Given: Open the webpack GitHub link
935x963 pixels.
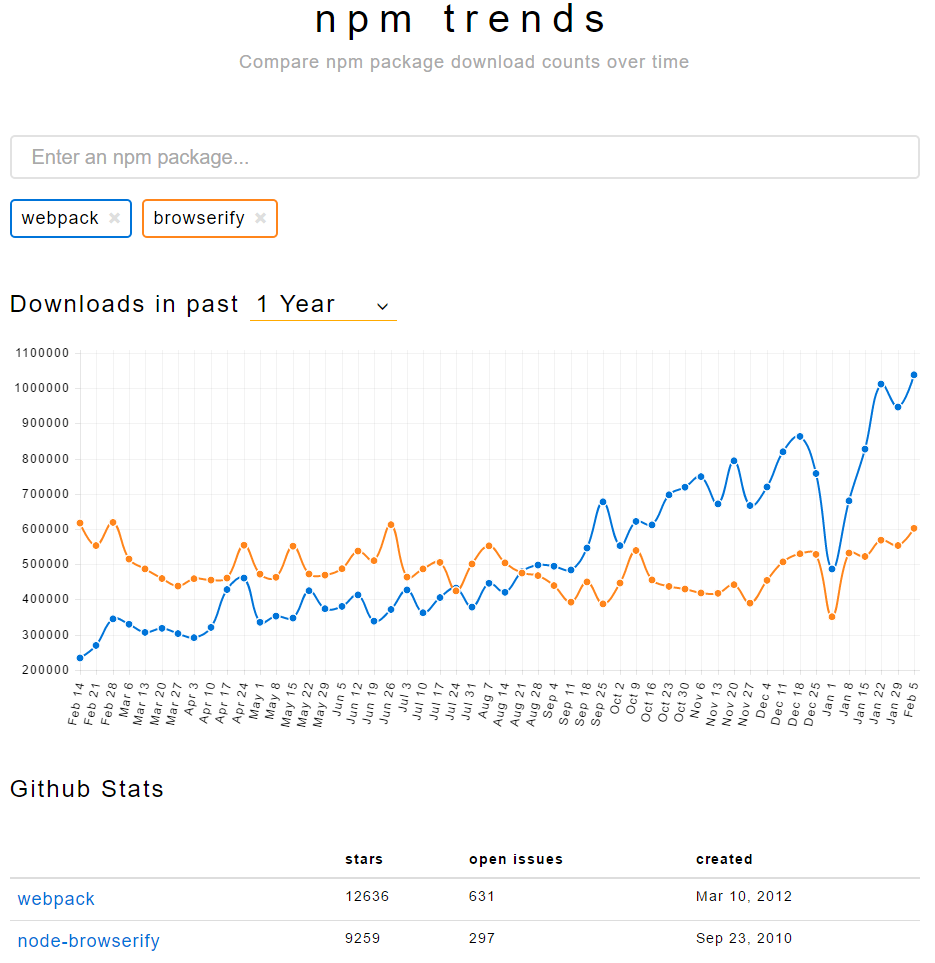Looking at the screenshot, I should point(56,899).
